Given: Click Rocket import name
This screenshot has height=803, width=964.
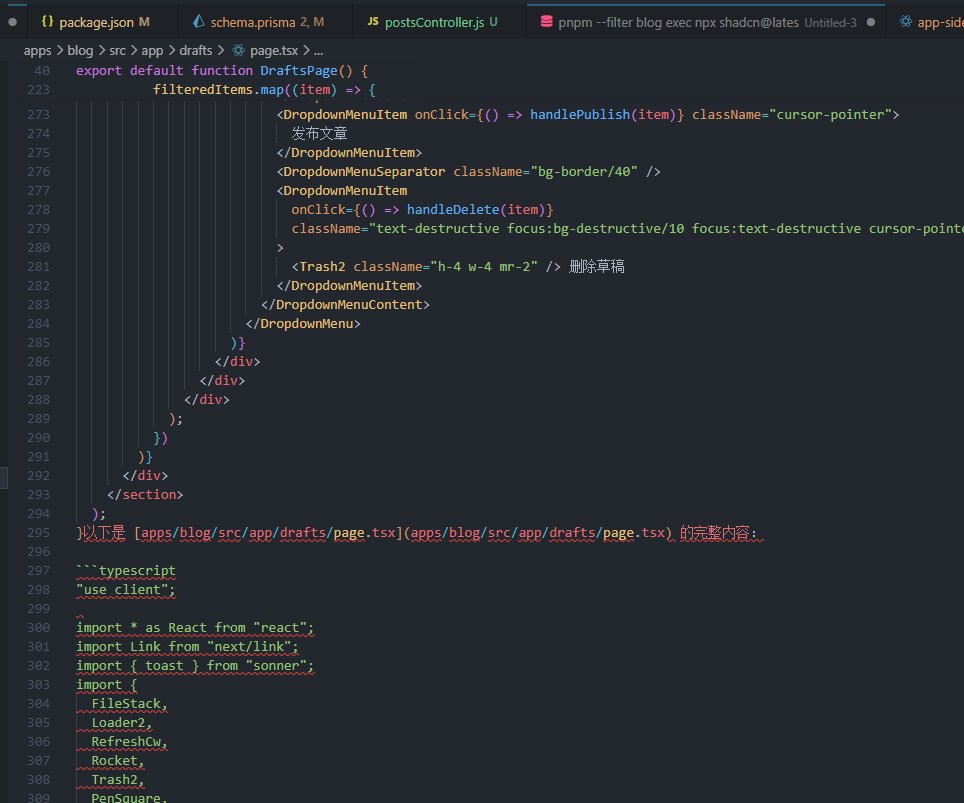Looking at the screenshot, I should 114,761.
